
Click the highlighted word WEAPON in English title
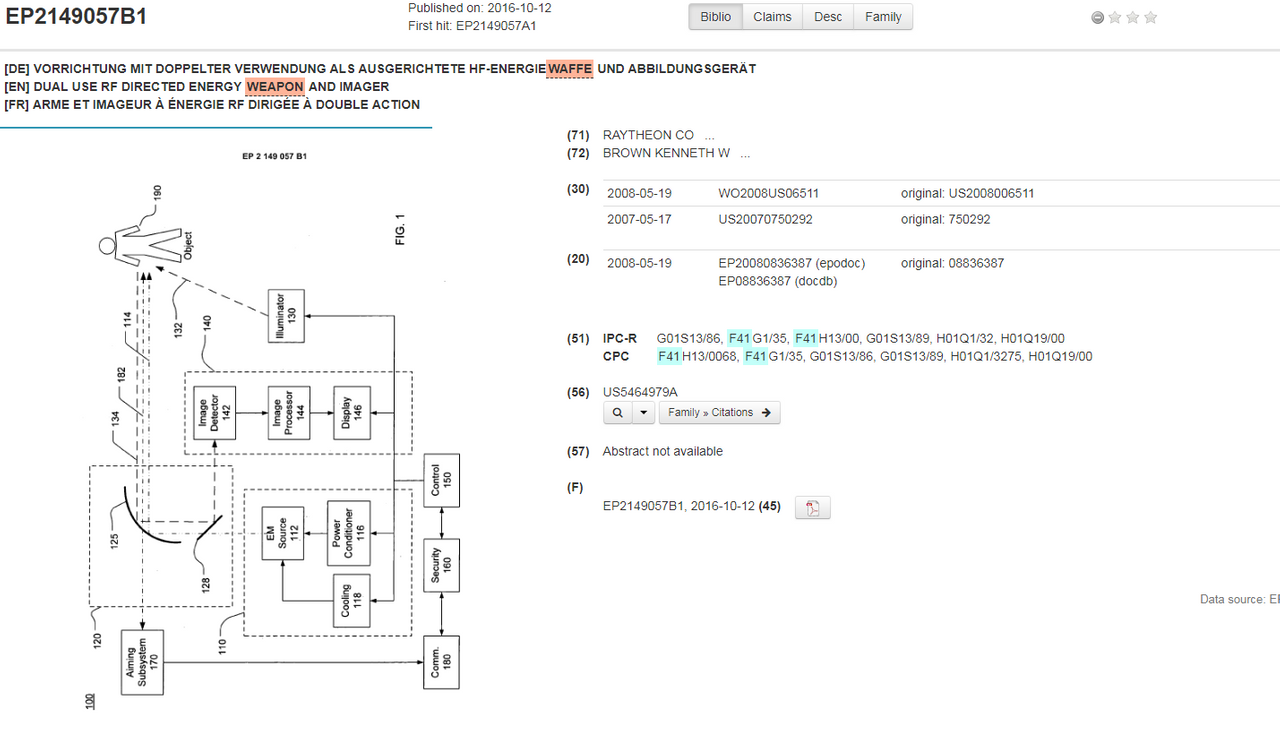(275, 87)
